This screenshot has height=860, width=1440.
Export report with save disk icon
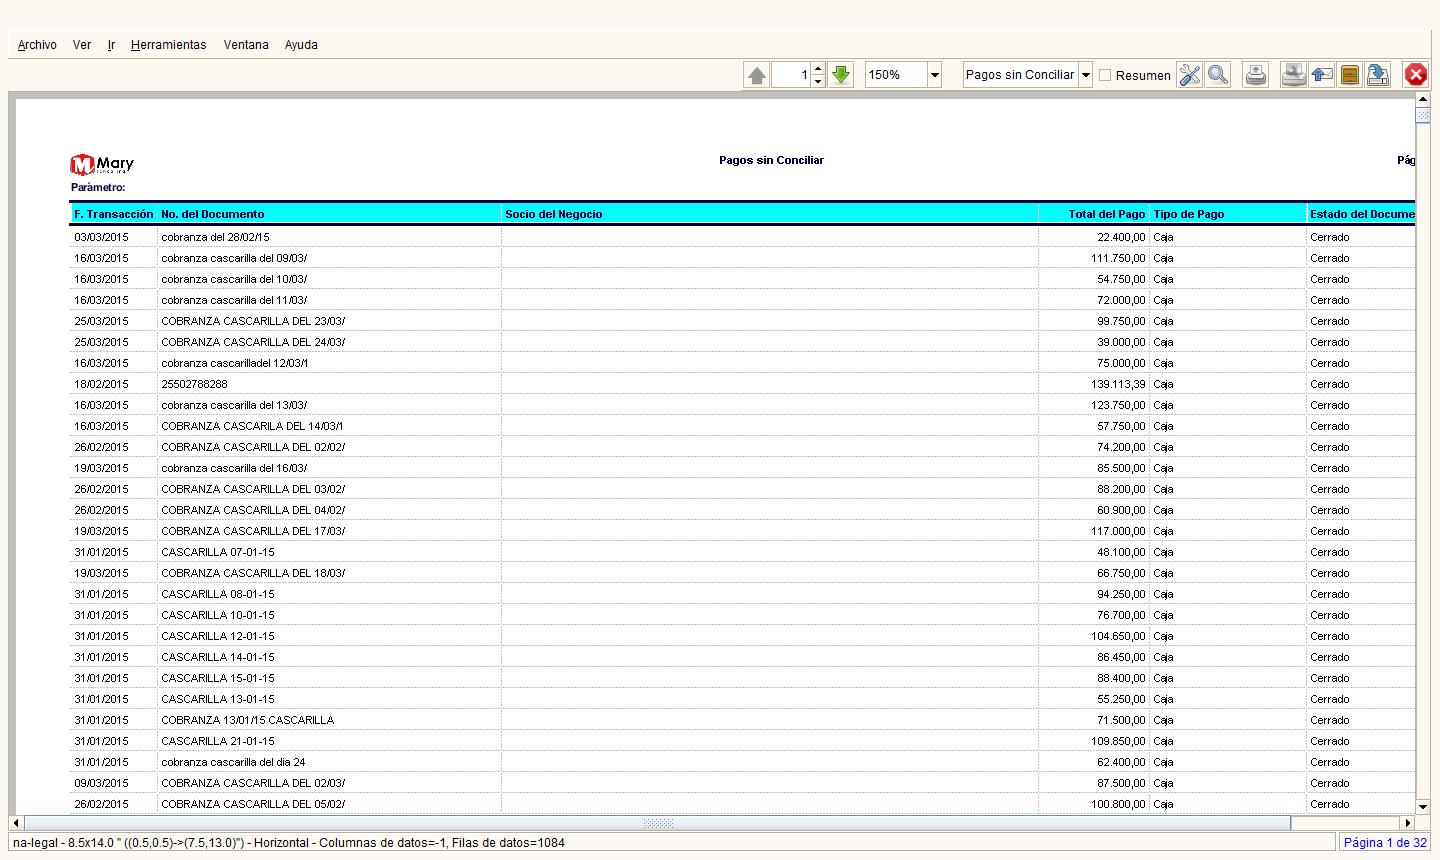tap(1378, 75)
